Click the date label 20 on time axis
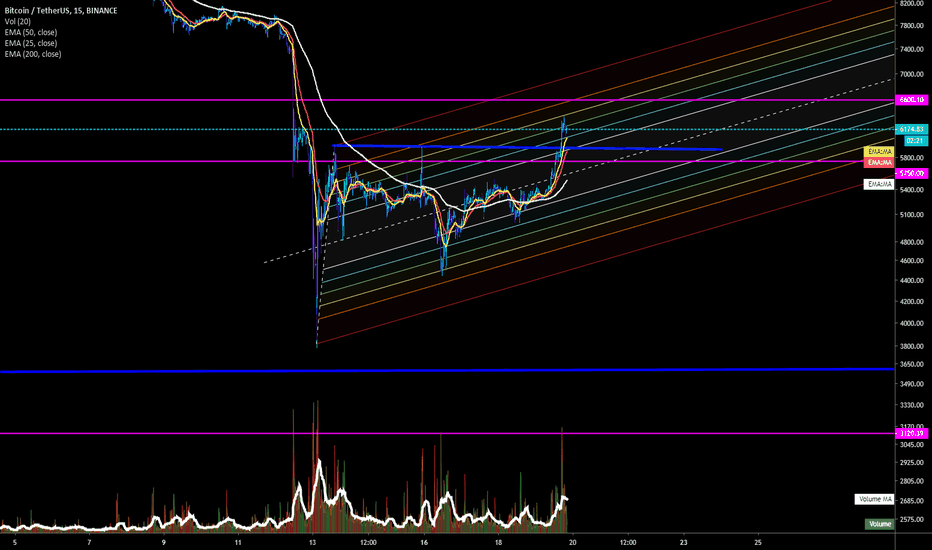932x550 pixels. point(572,542)
